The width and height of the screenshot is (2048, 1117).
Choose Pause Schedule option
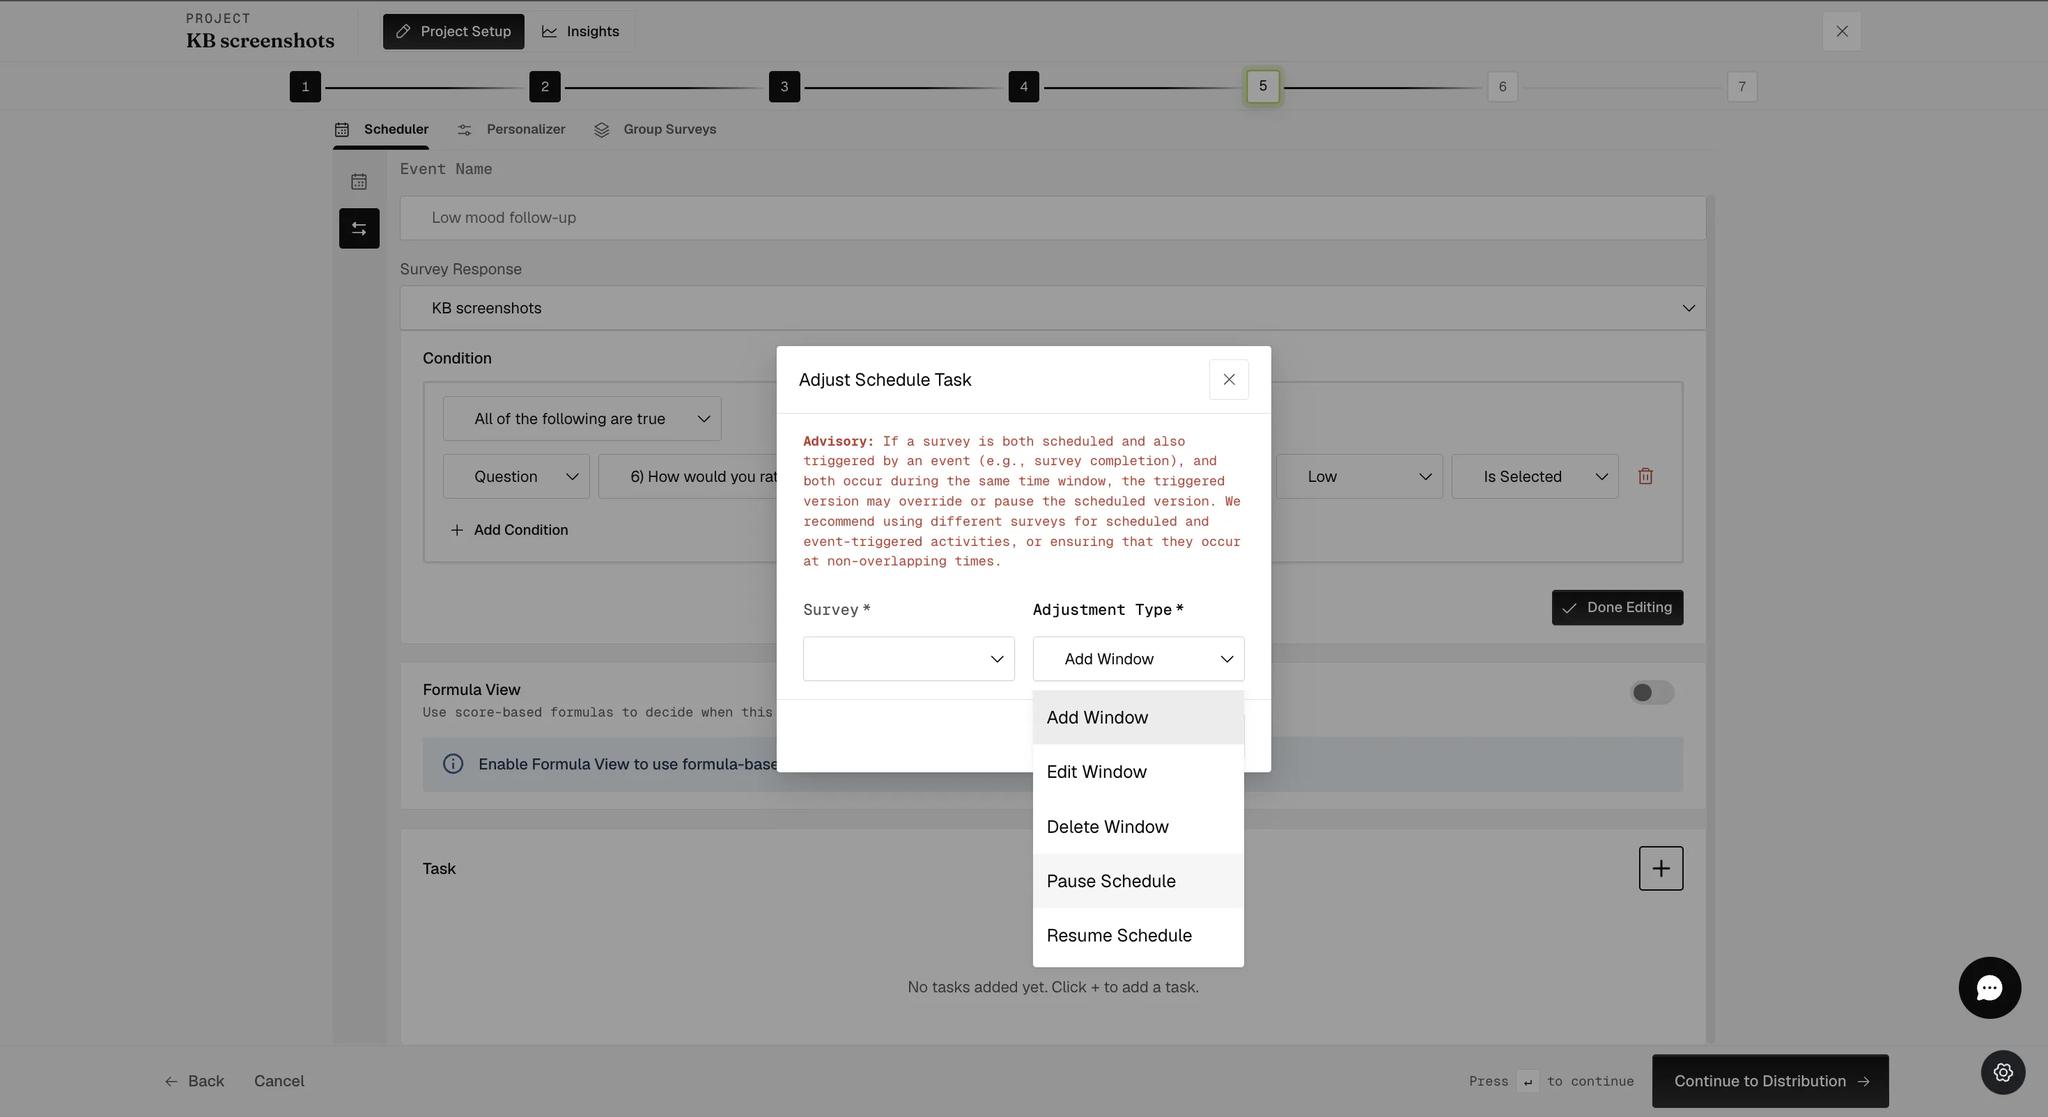1138,881
